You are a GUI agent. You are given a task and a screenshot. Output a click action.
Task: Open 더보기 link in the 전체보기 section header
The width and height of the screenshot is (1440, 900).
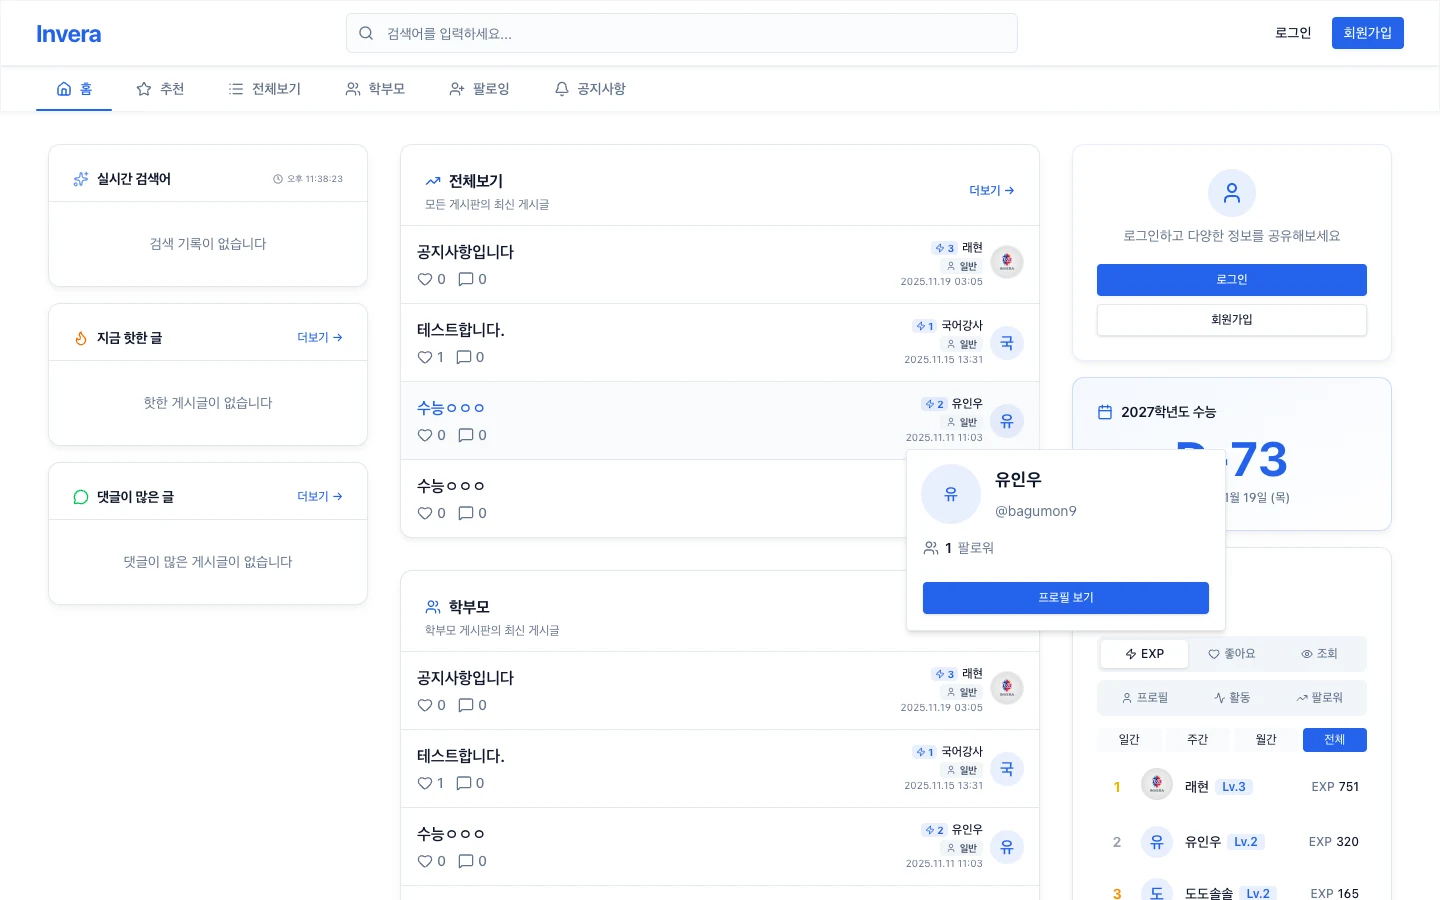[992, 191]
